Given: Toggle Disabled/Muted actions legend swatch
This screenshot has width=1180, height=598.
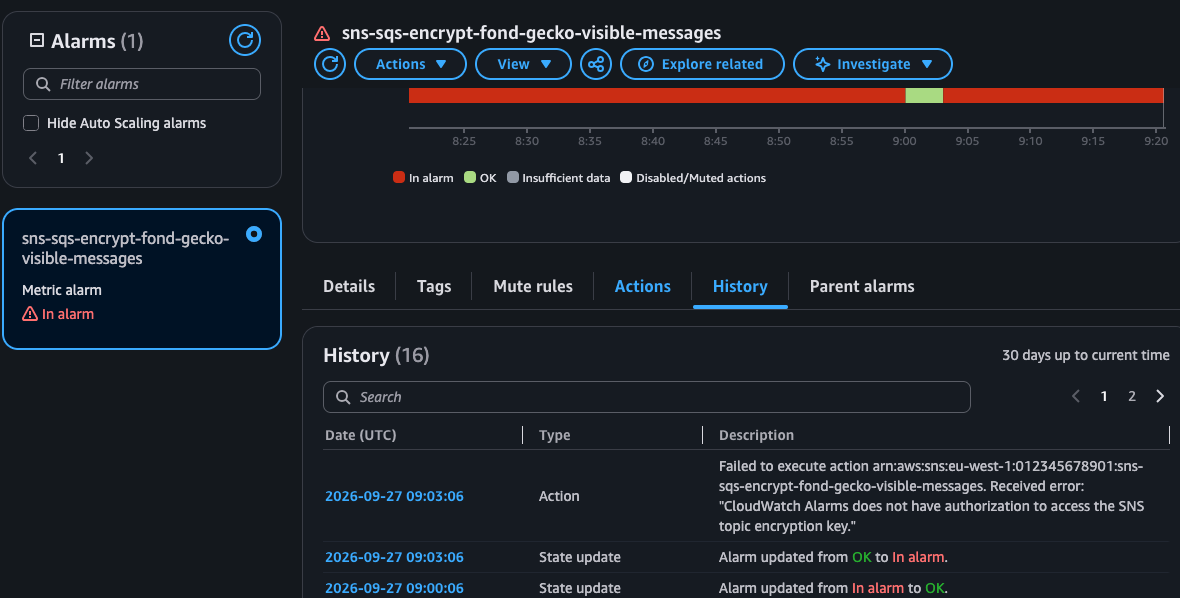Looking at the screenshot, I should point(625,178).
